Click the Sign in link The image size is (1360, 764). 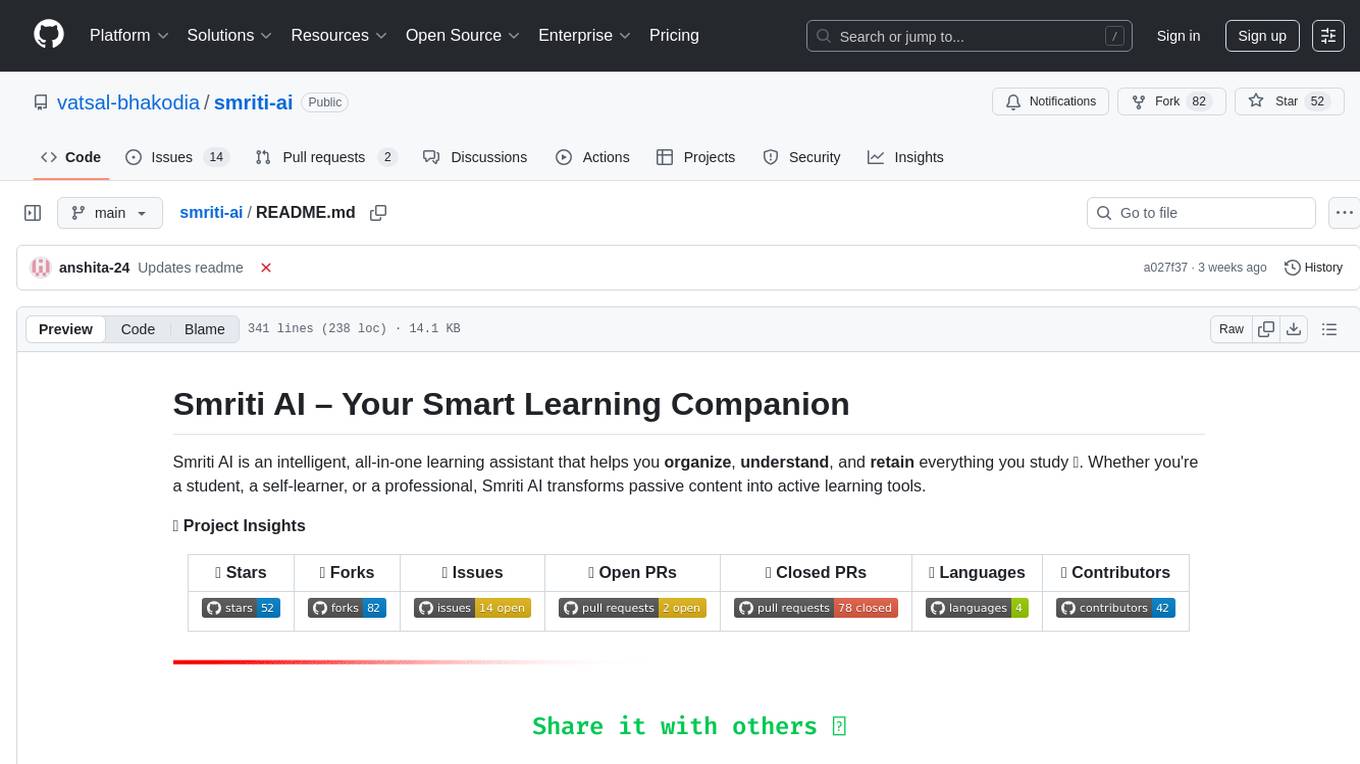[x=1178, y=36]
